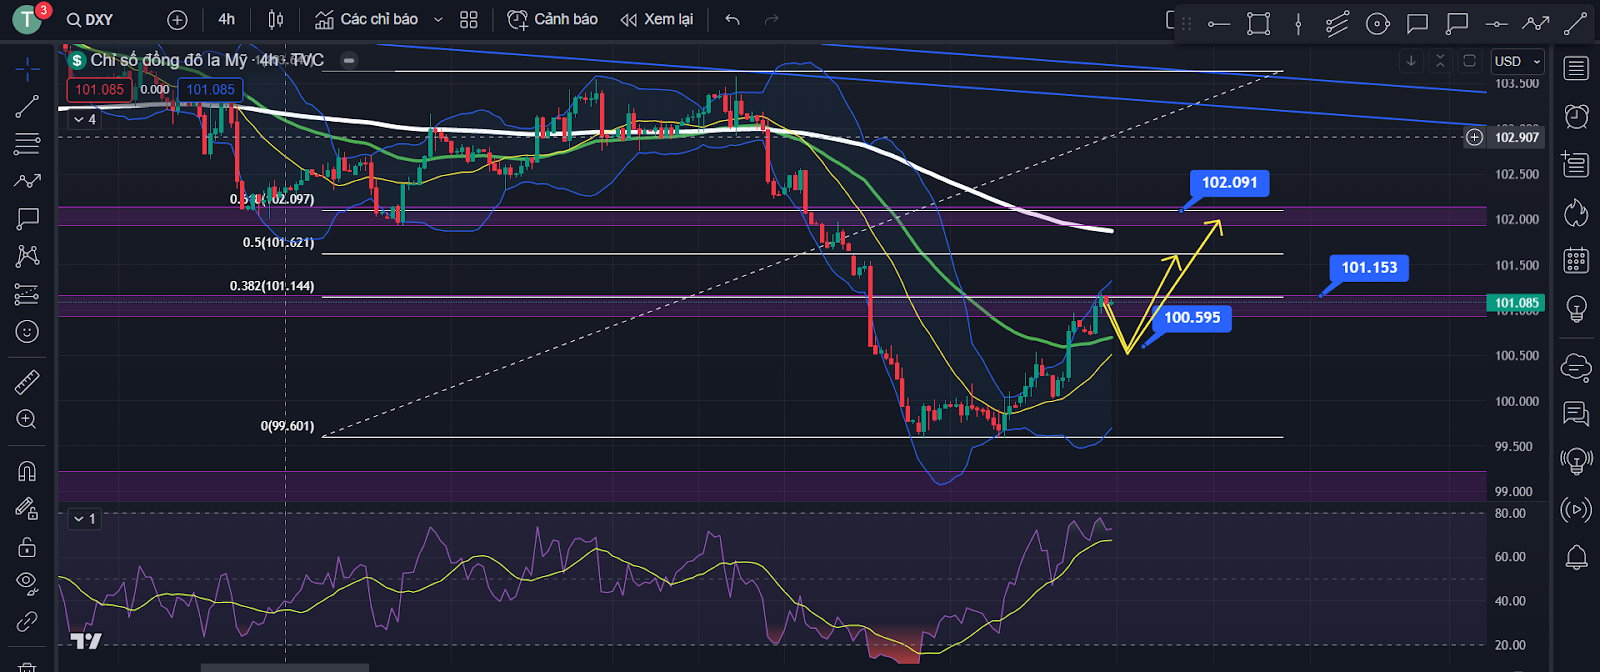Add a symbol to compare with the plus icon
The height and width of the screenshot is (672, 1600).
click(x=177, y=19)
